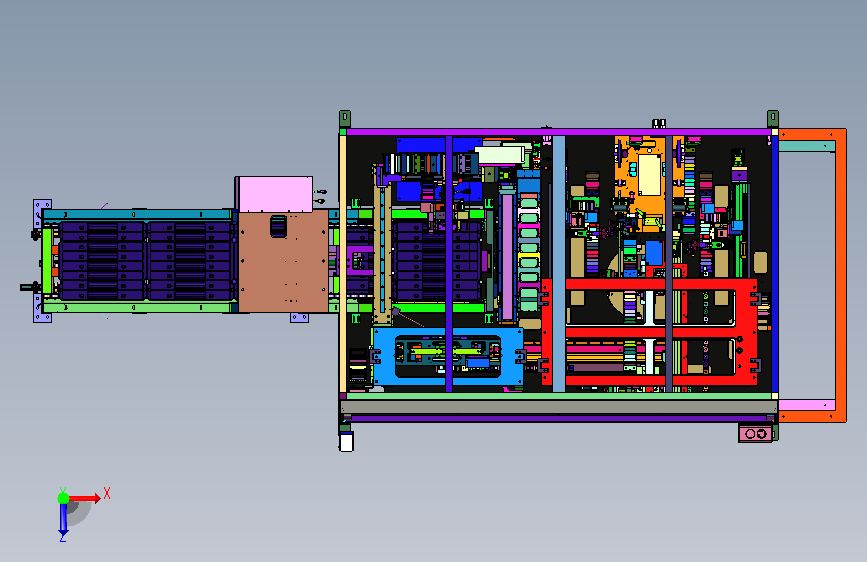Select the green Y axis dot on the triad

(x=63, y=498)
